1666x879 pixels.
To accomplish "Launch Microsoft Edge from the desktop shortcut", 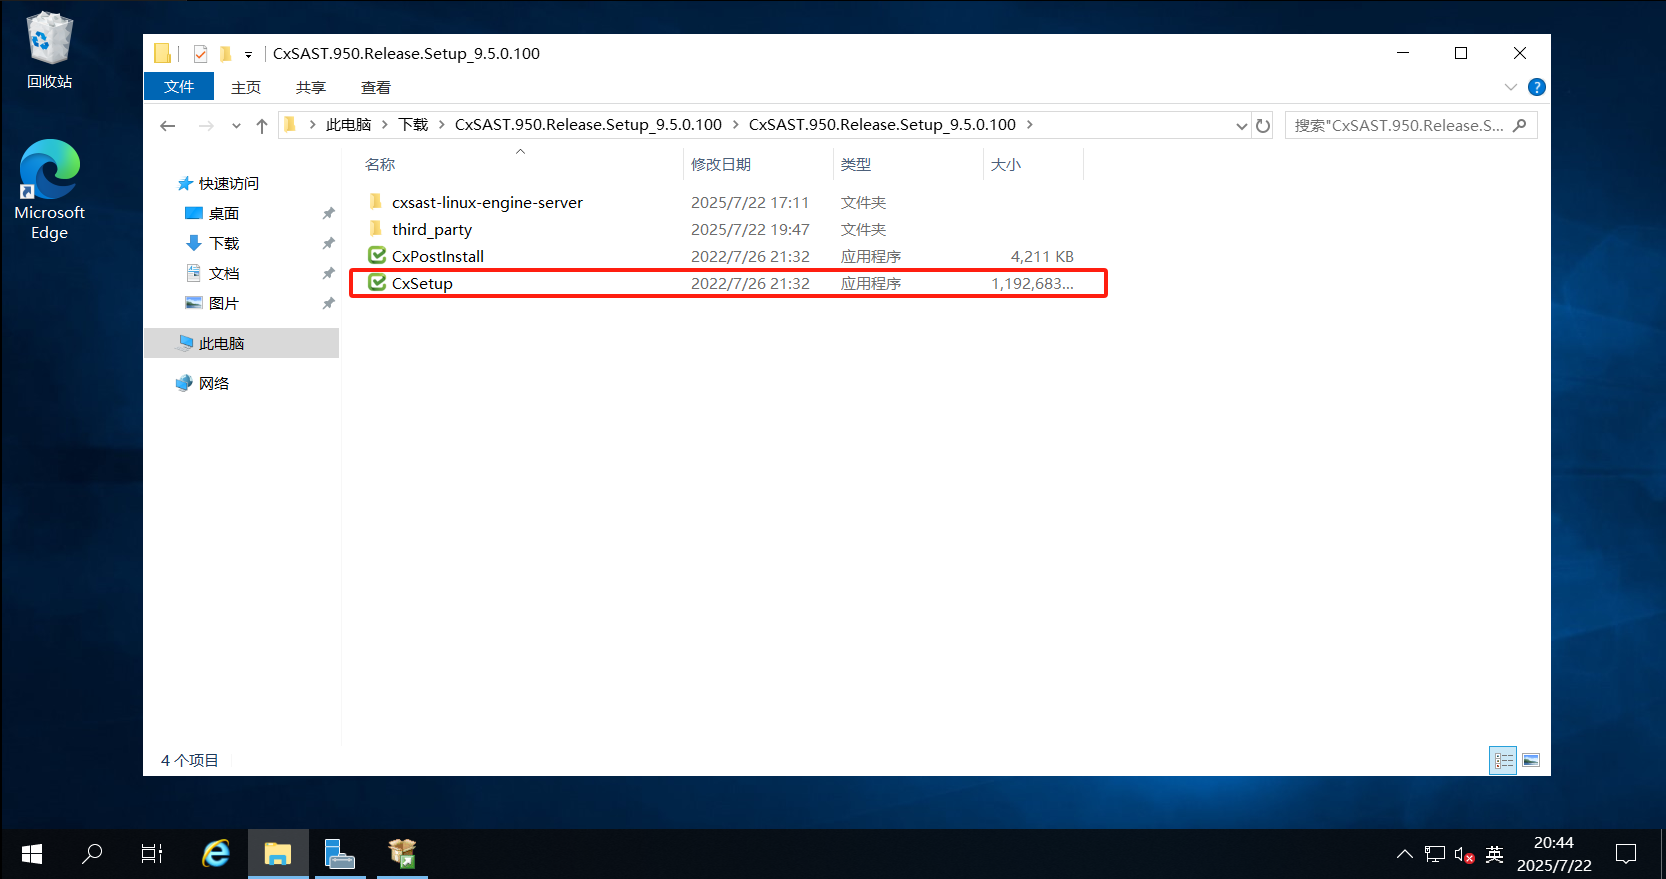I will [49, 190].
